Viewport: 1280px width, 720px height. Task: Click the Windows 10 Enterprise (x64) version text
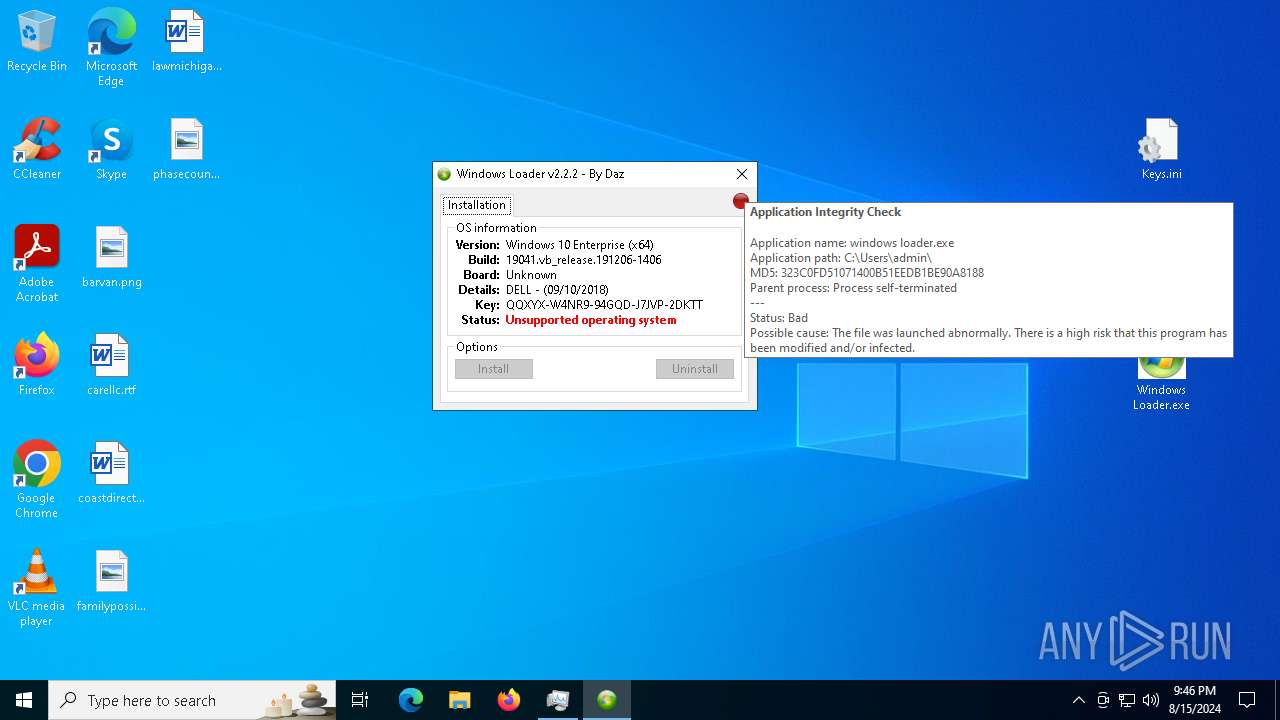click(x=580, y=245)
